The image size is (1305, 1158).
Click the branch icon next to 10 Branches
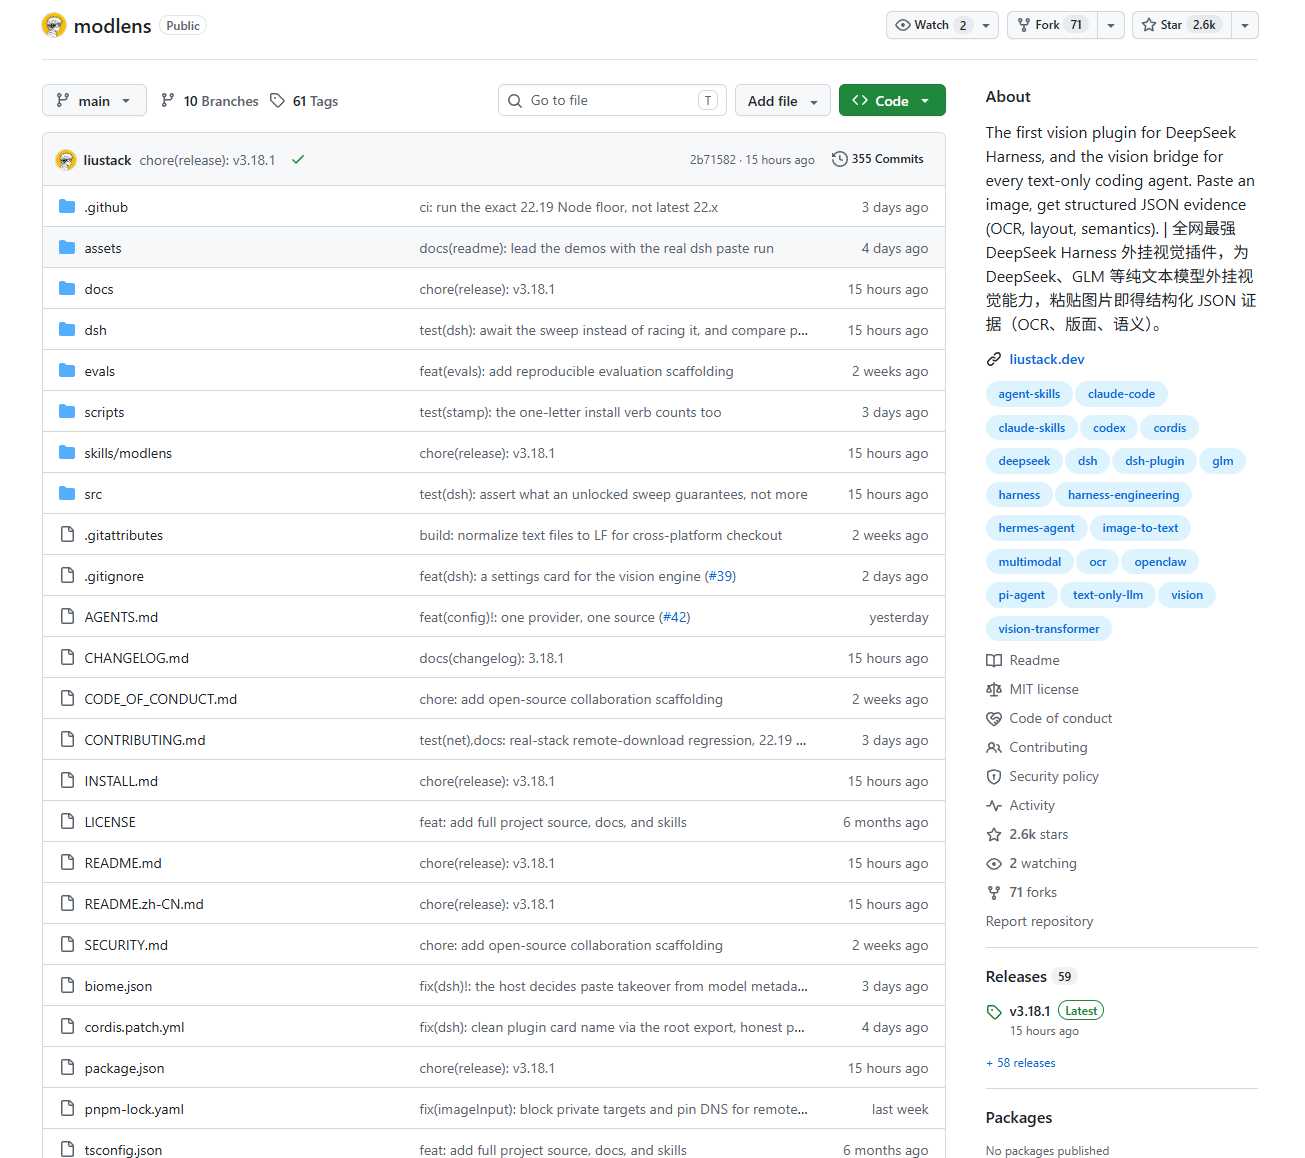click(168, 101)
